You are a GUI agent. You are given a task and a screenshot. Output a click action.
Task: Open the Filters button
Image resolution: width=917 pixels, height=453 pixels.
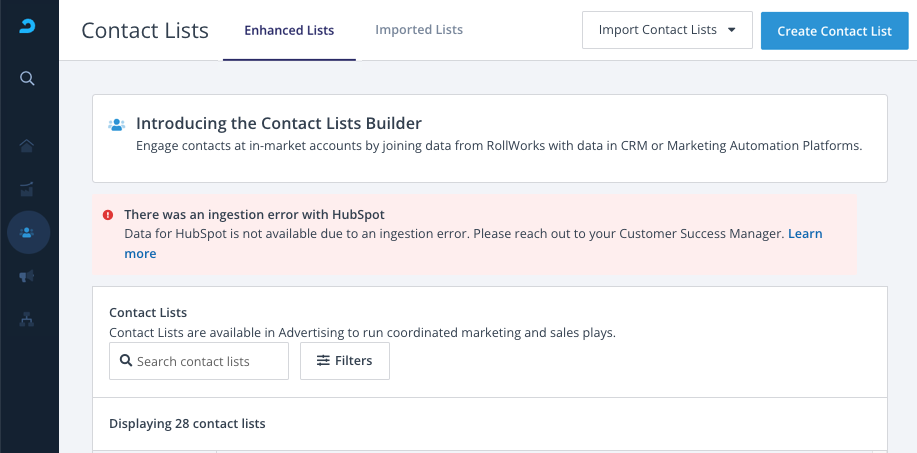pos(344,361)
